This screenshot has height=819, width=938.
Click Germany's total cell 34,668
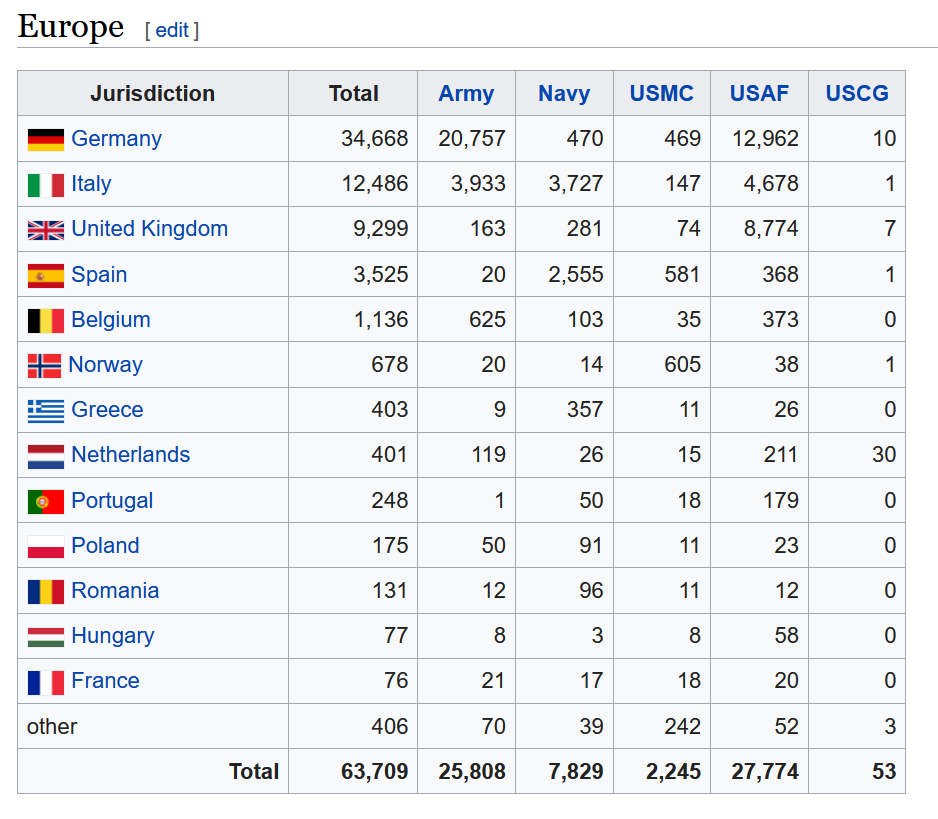pos(374,139)
